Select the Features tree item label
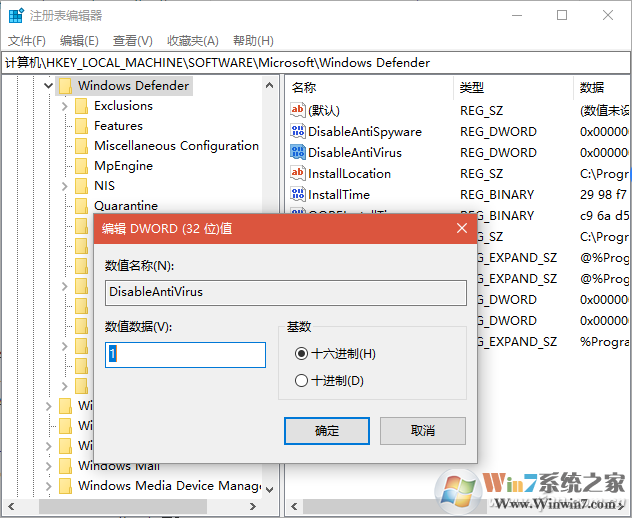 point(118,125)
